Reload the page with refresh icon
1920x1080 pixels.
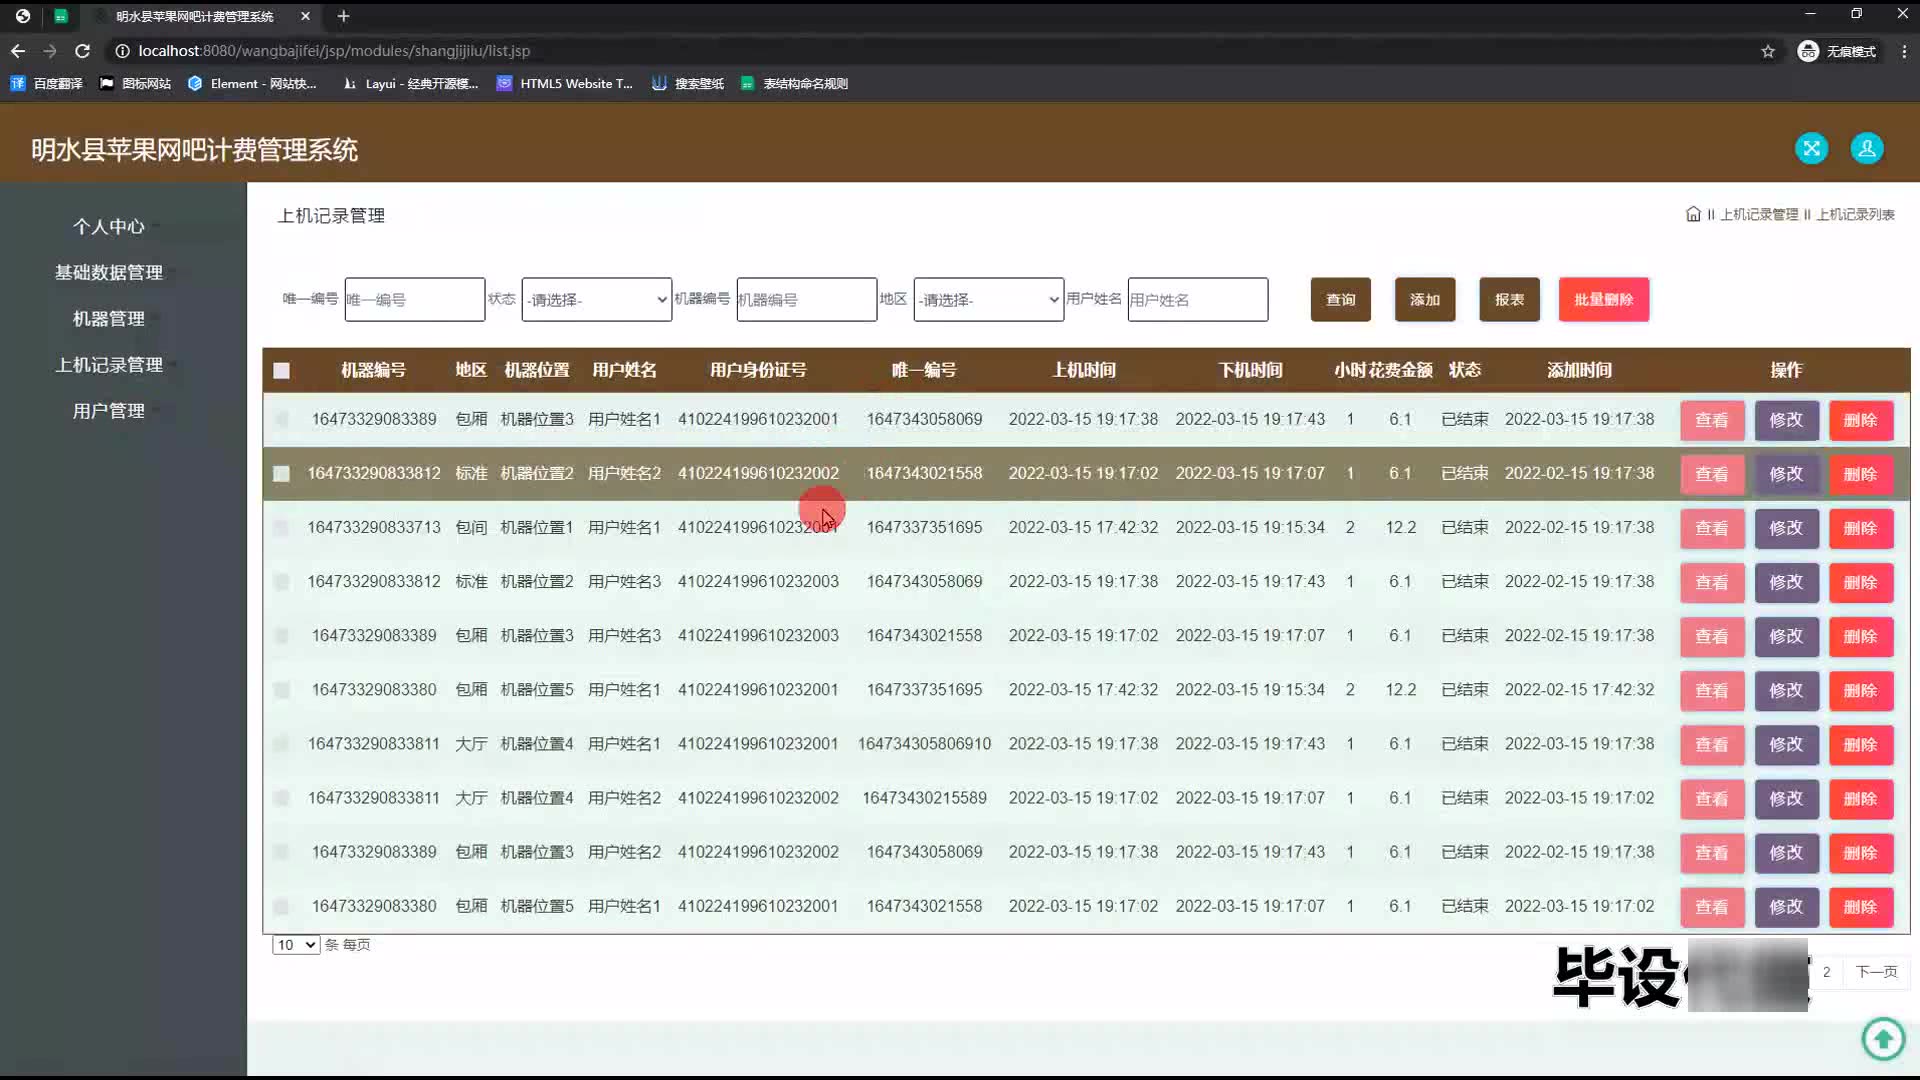click(x=83, y=51)
